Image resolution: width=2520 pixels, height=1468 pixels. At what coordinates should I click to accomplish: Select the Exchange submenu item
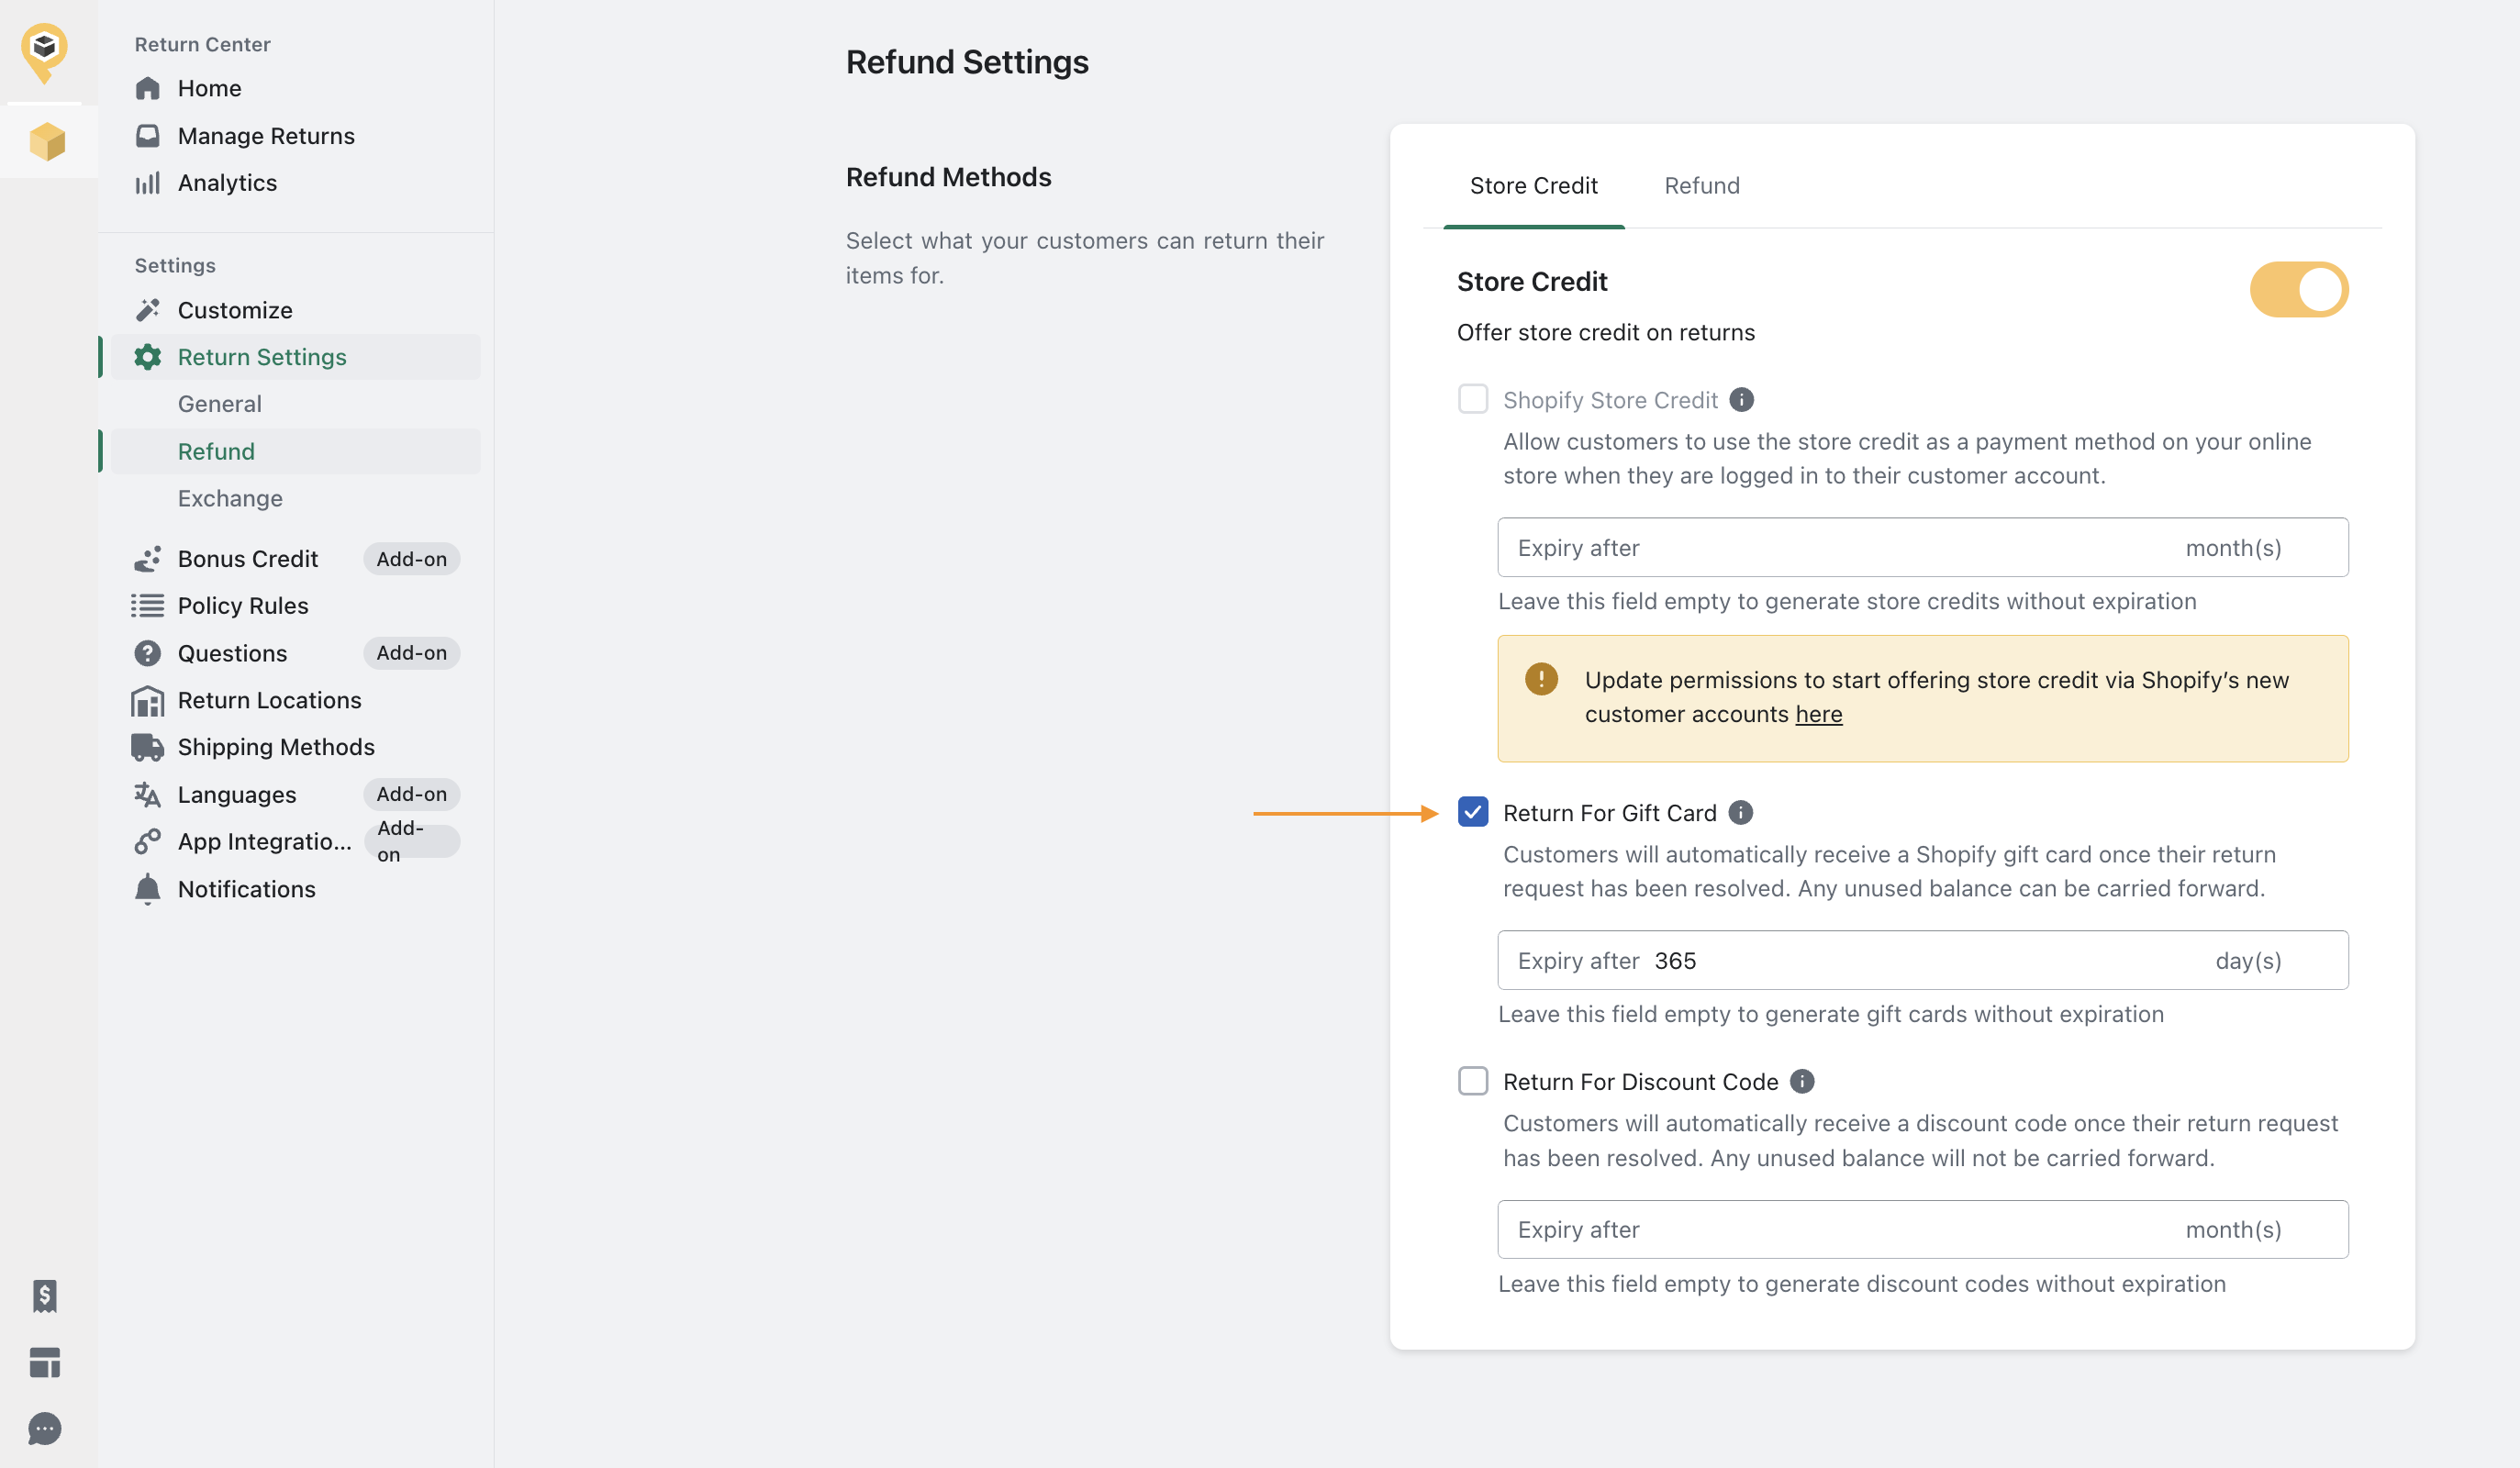pyautogui.click(x=230, y=498)
